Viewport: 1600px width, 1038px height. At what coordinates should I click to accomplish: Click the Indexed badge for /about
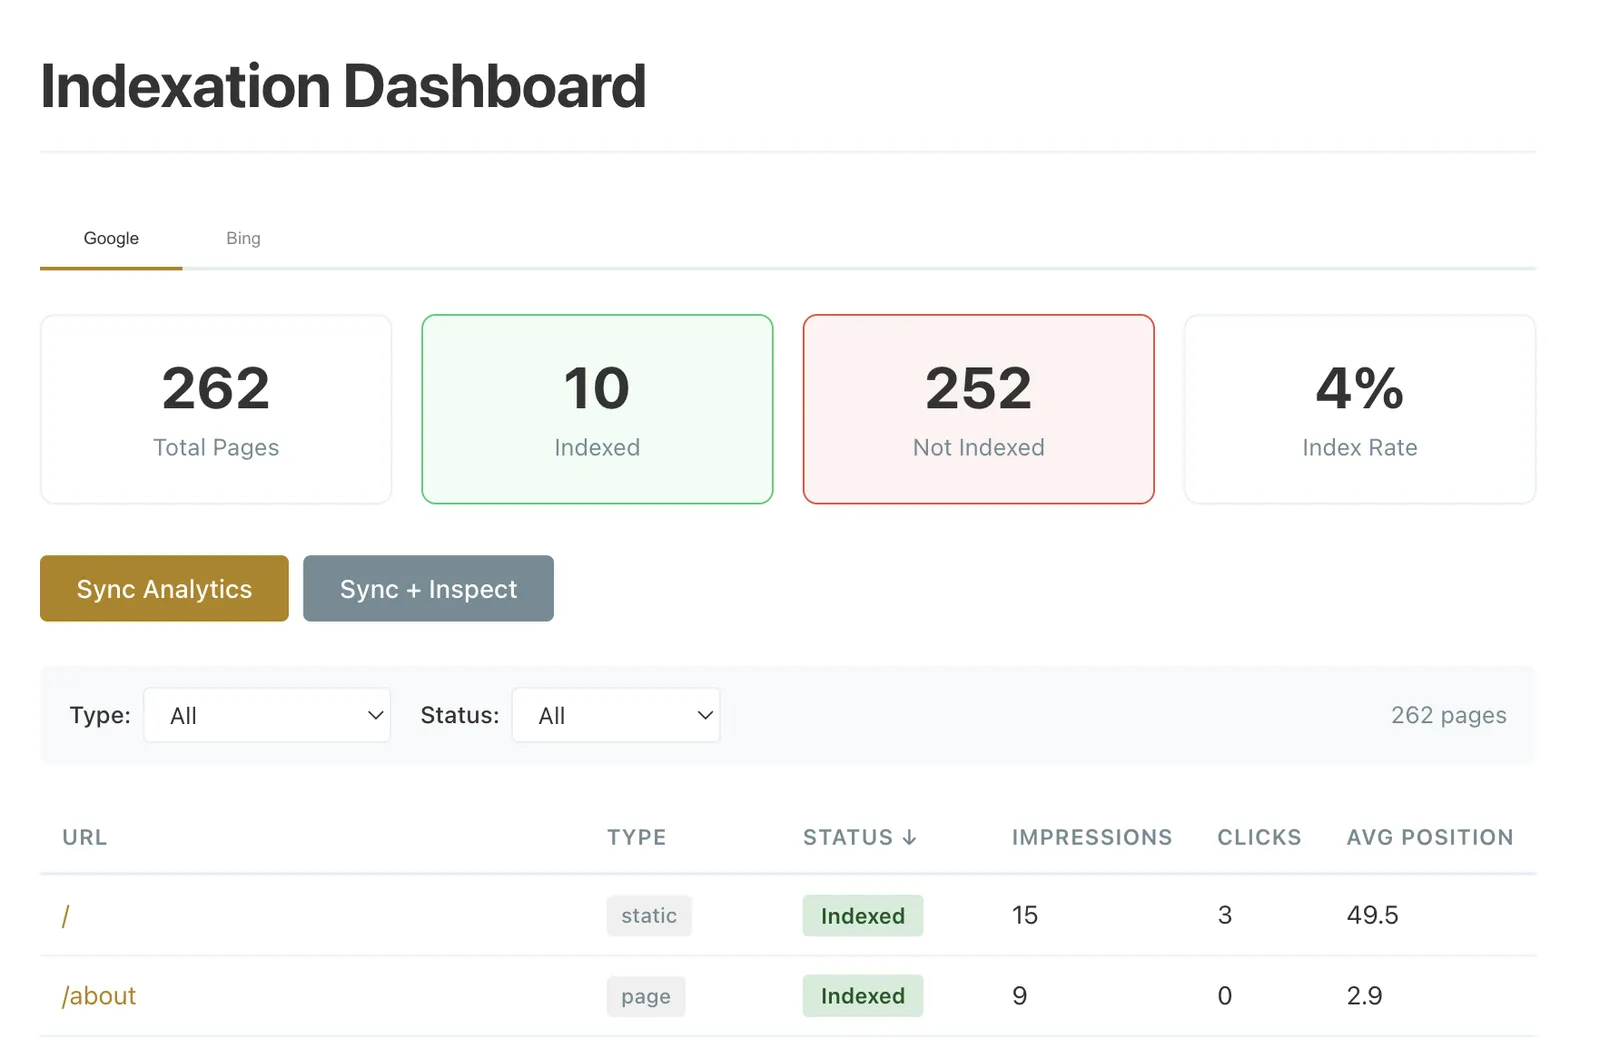click(x=862, y=996)
